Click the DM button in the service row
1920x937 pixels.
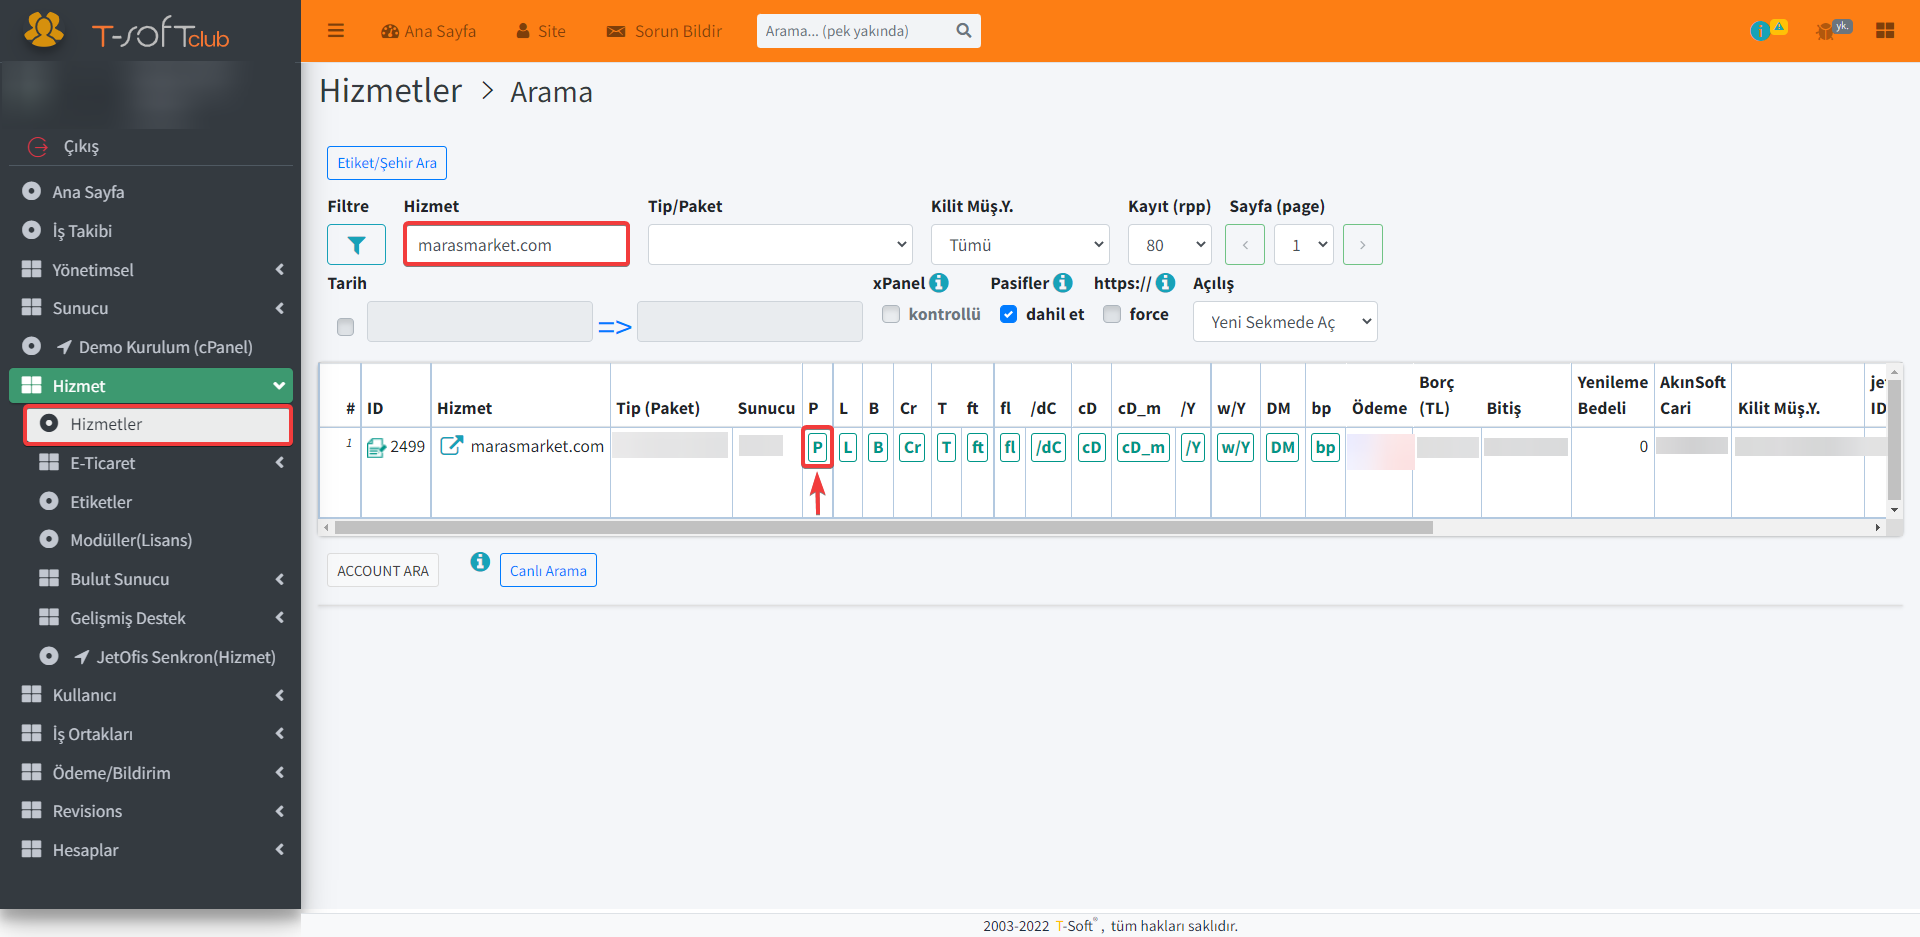coord(1283,447)
